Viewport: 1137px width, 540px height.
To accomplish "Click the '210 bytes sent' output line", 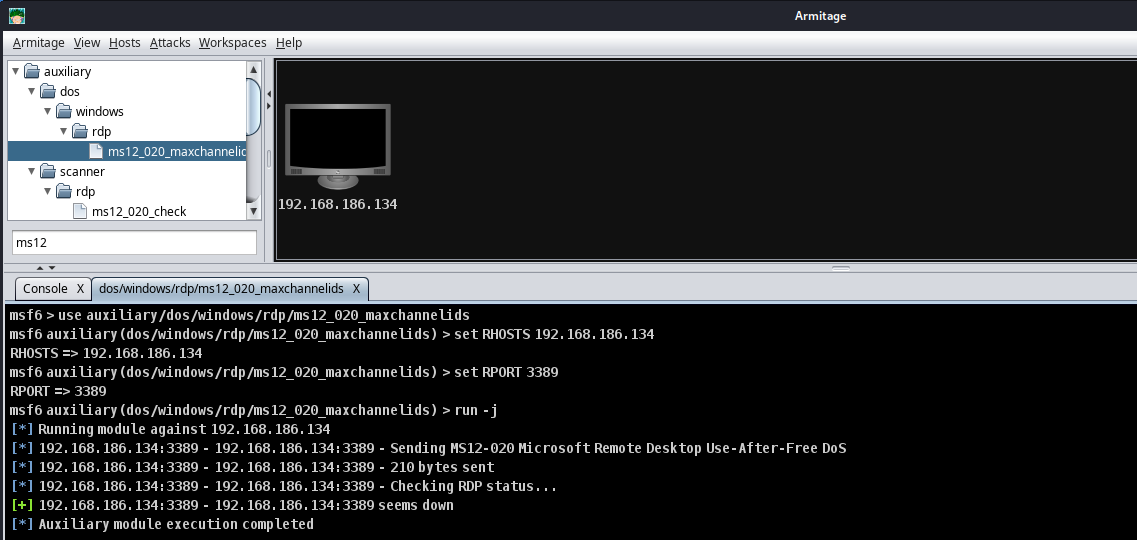I will [x=253, y=468].
